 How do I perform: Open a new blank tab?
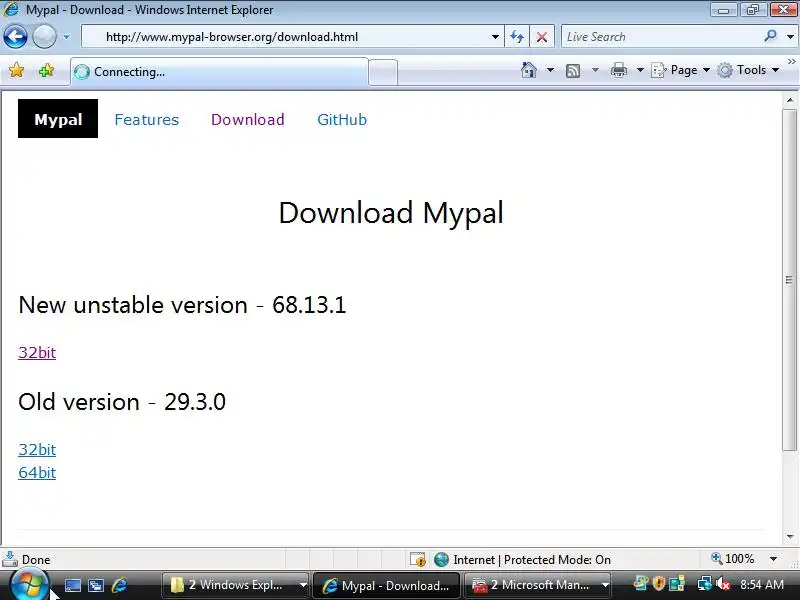click(383, 72)
